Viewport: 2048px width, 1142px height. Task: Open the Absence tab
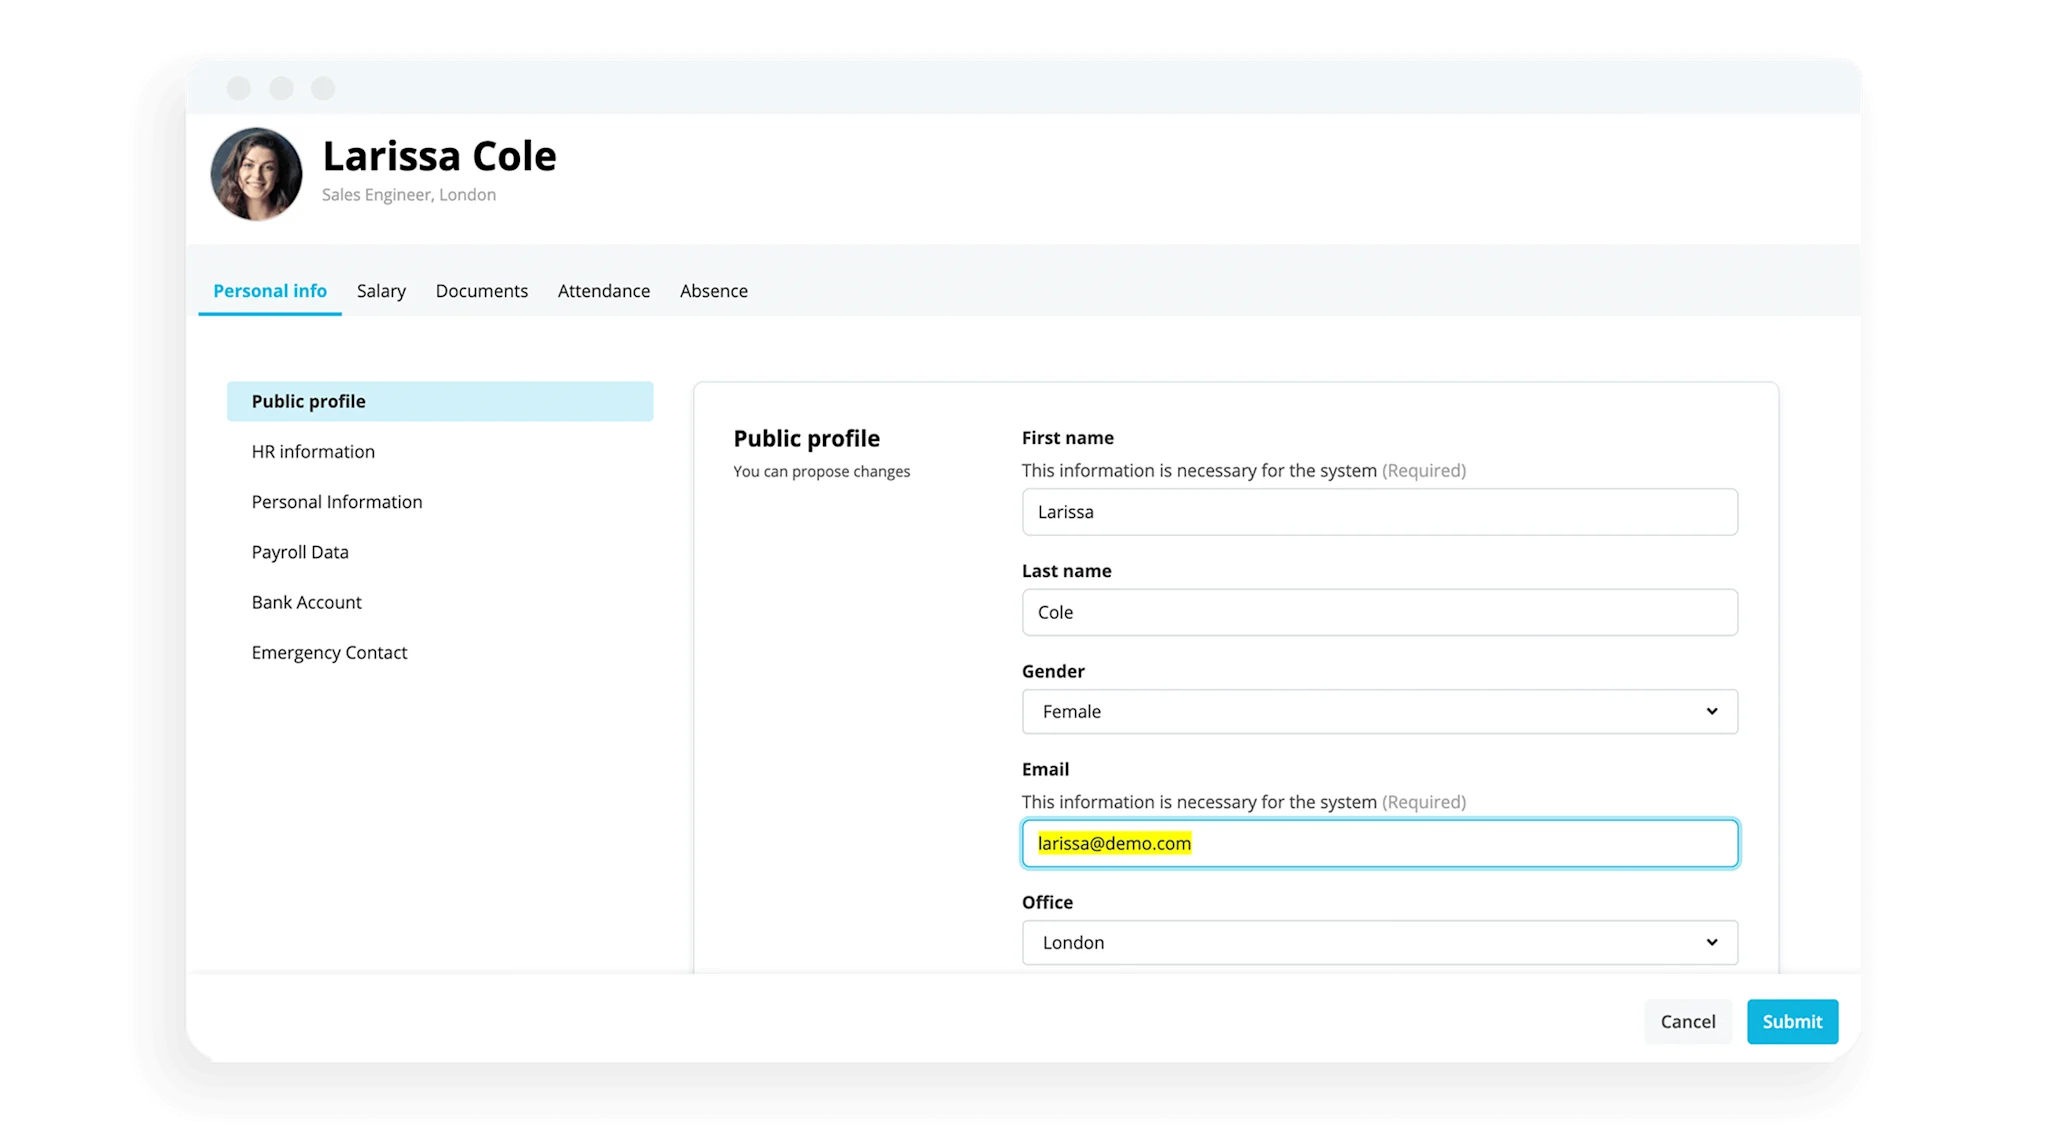(713, 291)
